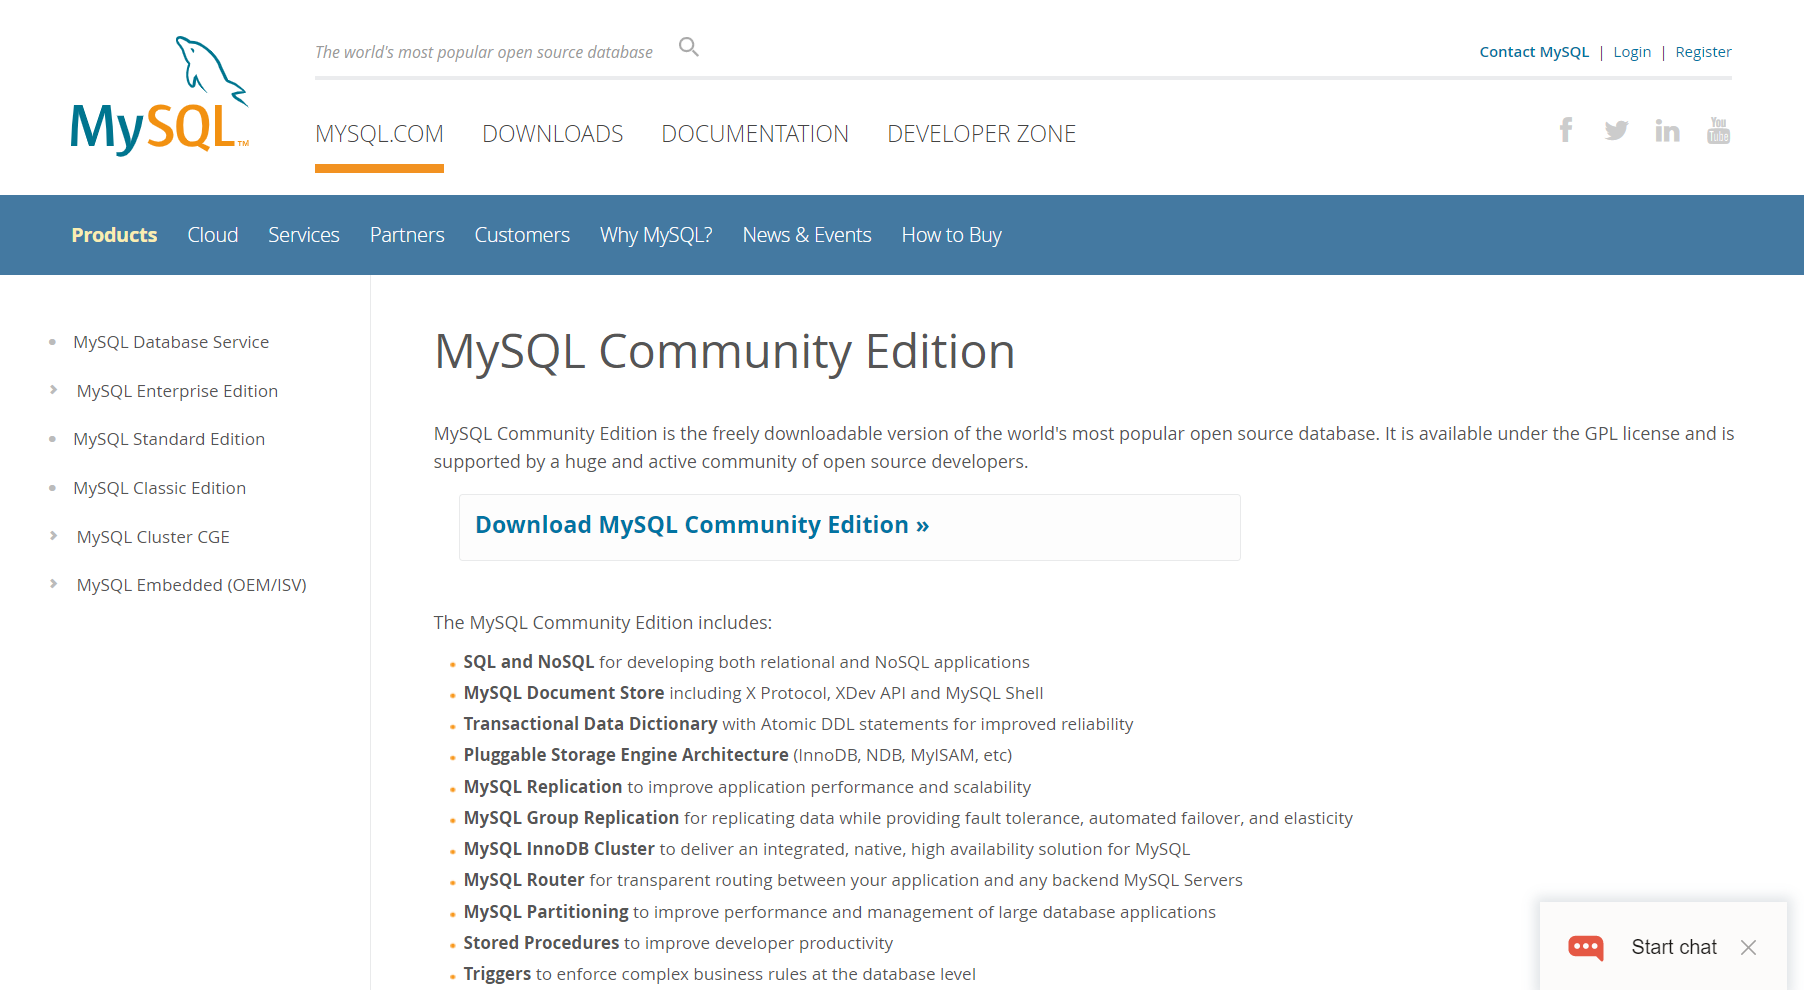The width and height of the screenshot is (1804, 990).
Task: Click the red chat bubble icon
Action: click(x=1585, y=947)
